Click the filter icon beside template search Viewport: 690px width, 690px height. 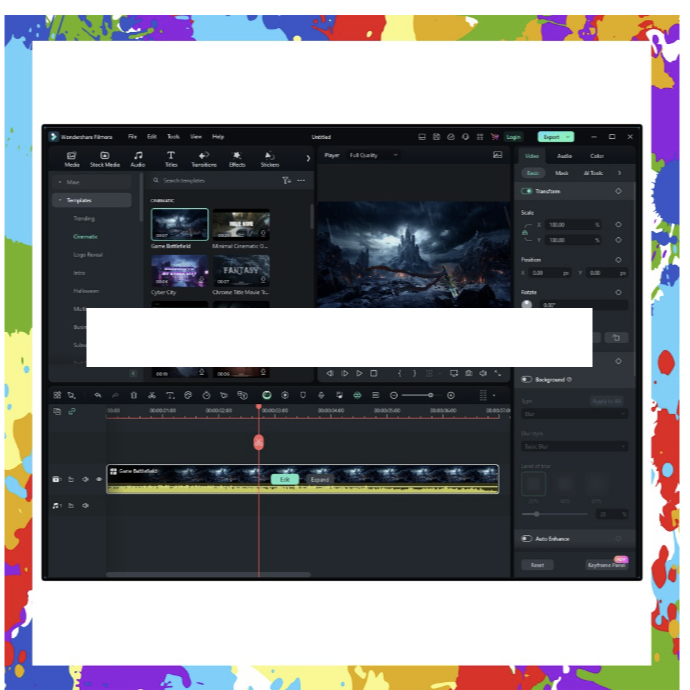[x=286, y=181]
